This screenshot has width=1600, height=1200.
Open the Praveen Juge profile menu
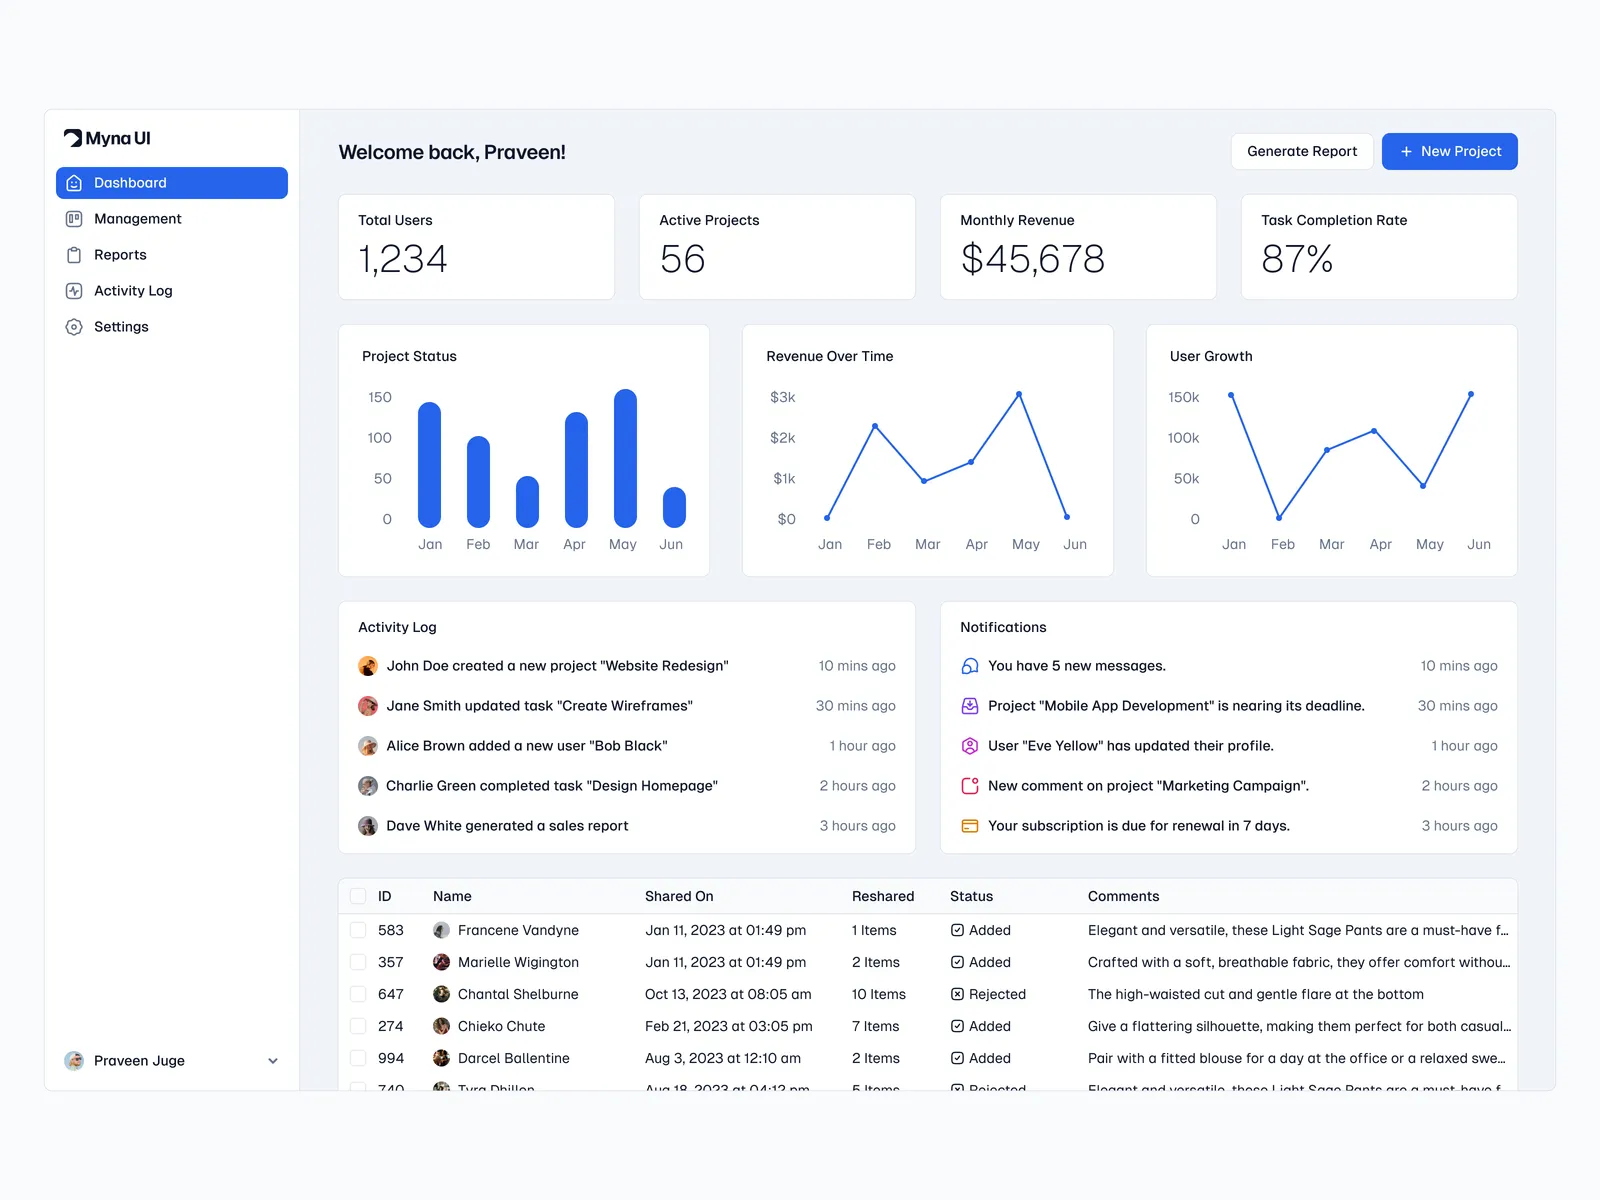coord(140,1061)
